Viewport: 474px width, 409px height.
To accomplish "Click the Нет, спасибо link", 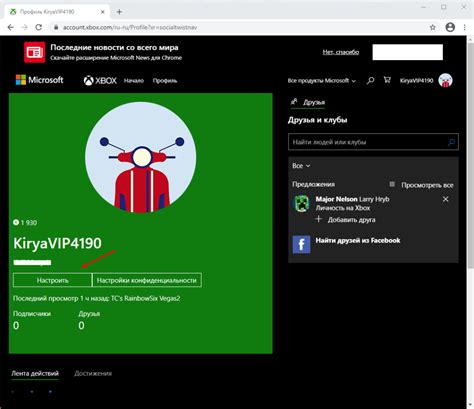I will pos(341,52).
